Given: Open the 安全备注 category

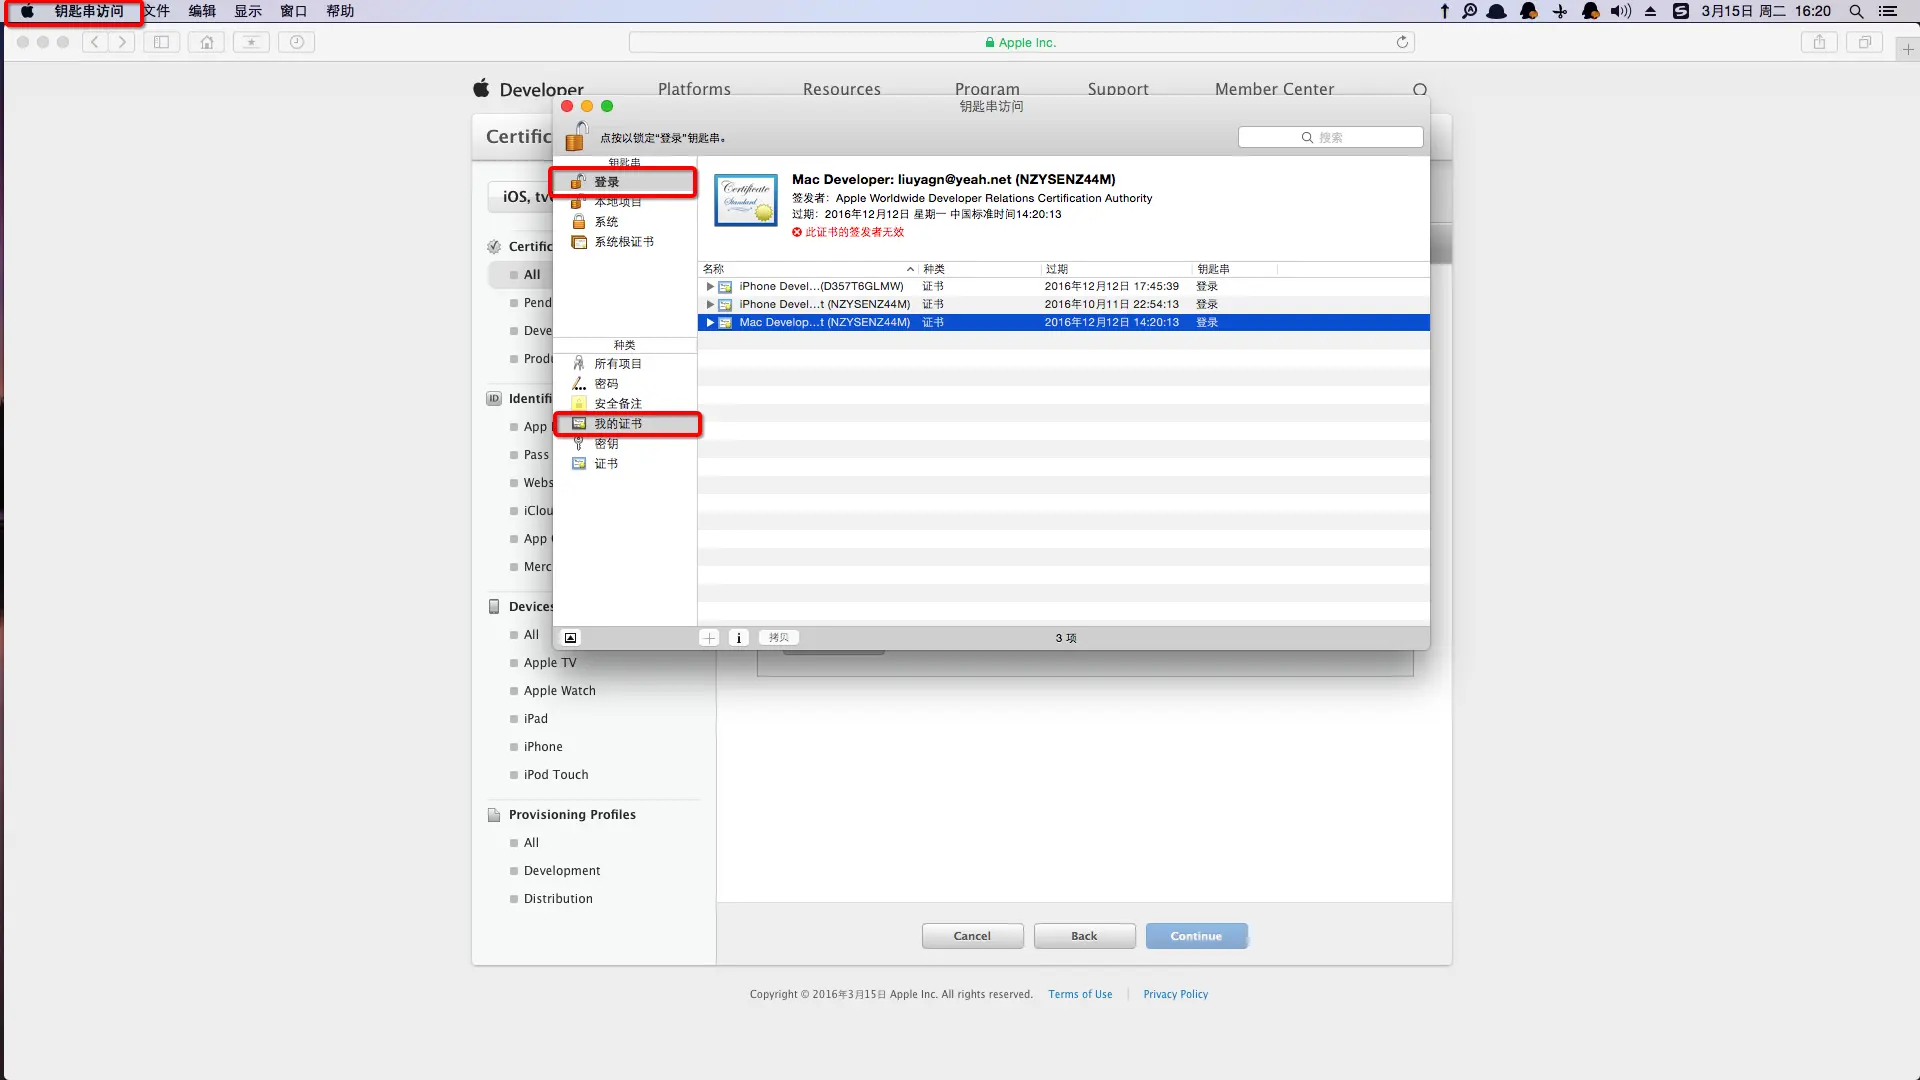Looking at the screenshot, I should [617, 404].
